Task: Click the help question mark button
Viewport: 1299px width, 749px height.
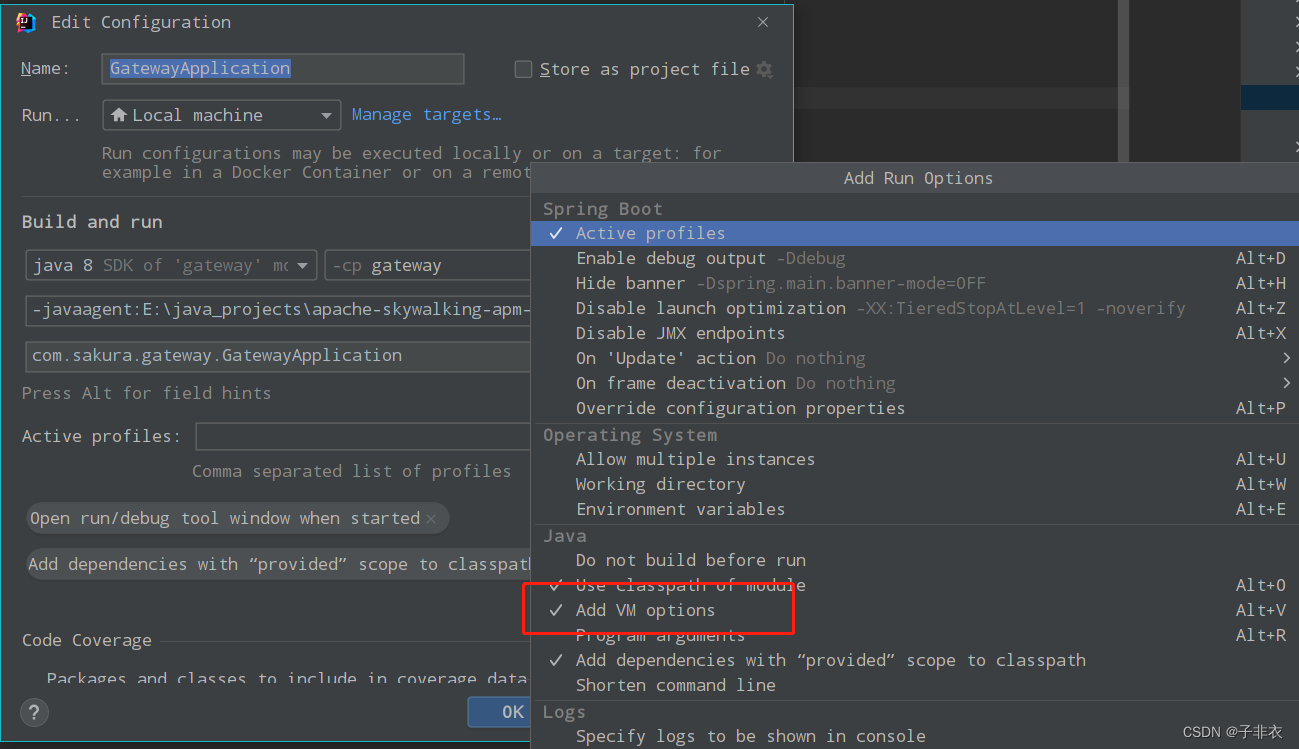Action: pyautogui.click(x=35, y=712)
